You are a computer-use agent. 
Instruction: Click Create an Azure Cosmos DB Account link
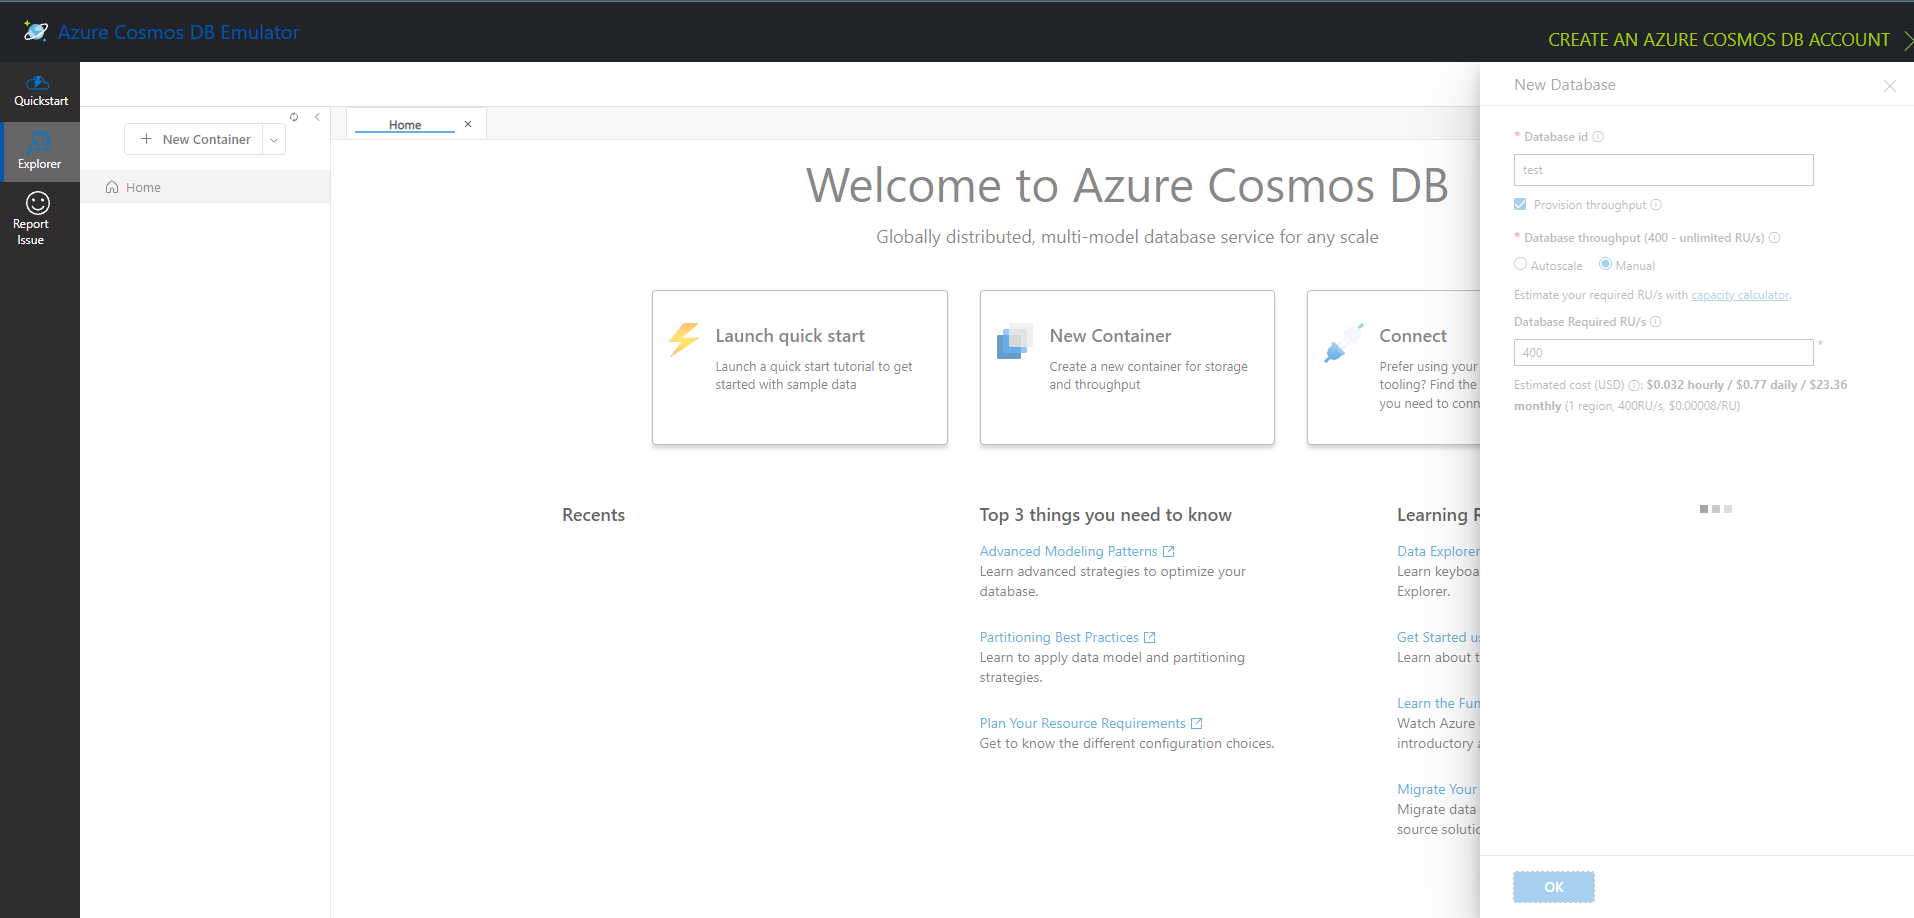pos(1719,40)
